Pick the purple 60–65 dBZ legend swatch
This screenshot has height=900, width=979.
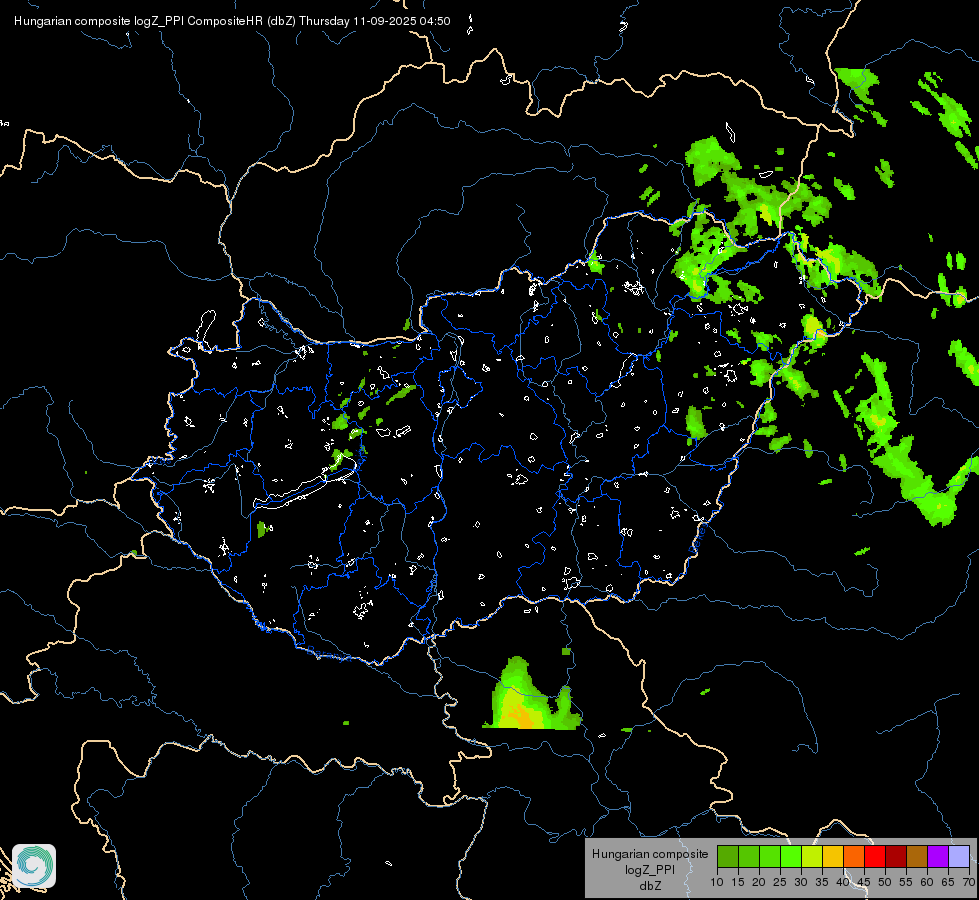click(x=938, y=856)
